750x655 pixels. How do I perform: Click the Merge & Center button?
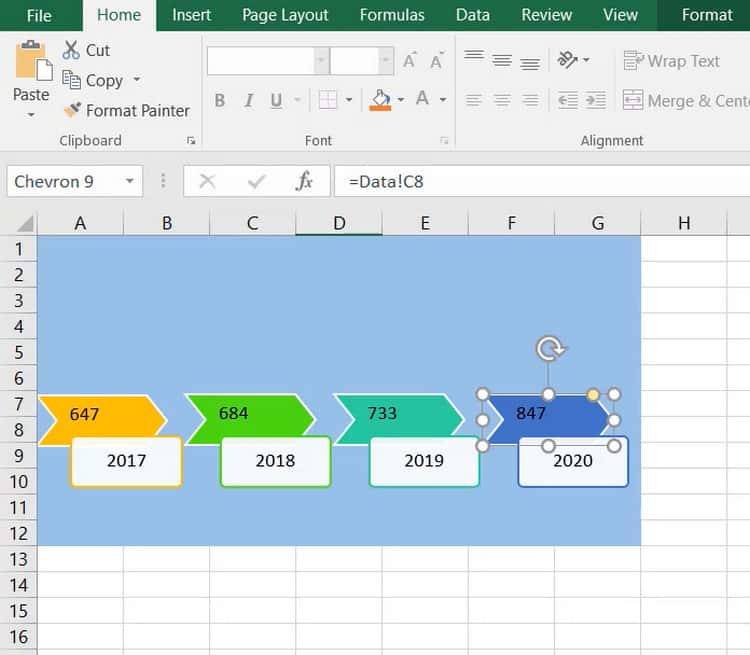(x=686, y=100)
